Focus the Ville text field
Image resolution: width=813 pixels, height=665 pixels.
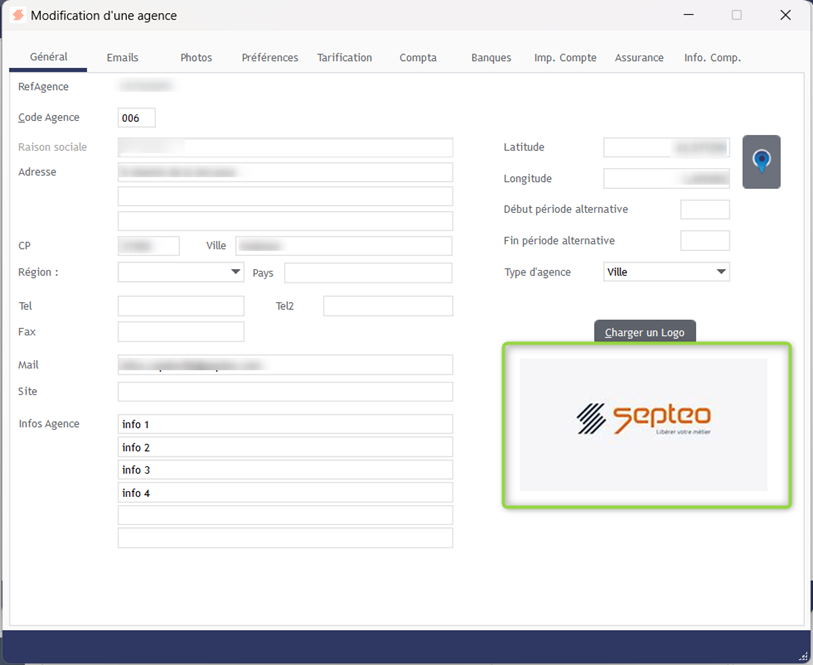click(x=344, y=246)
